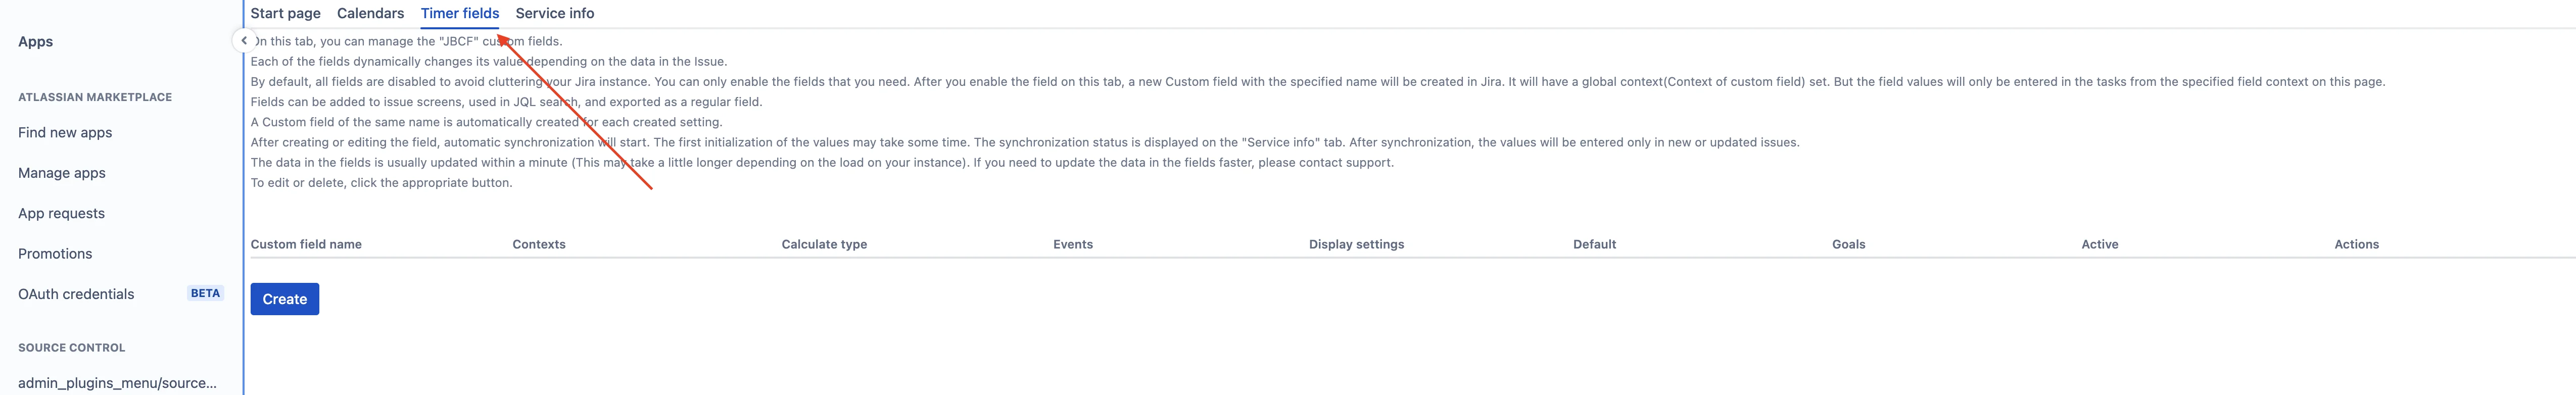
Task: Select the Timer fields tab
Action: point(459,13)
